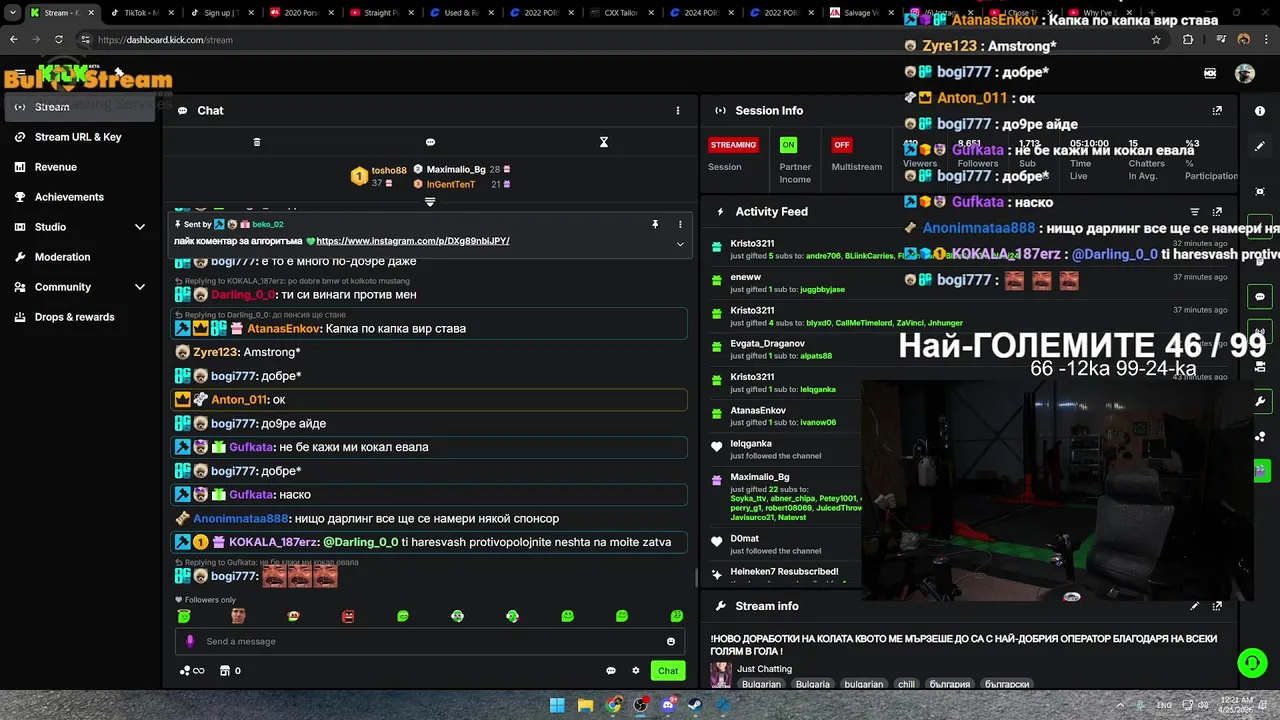Click username Darling_0_0 in chat
The height and width of the screenshot is (720, 1280).
[x=243, y=295]
